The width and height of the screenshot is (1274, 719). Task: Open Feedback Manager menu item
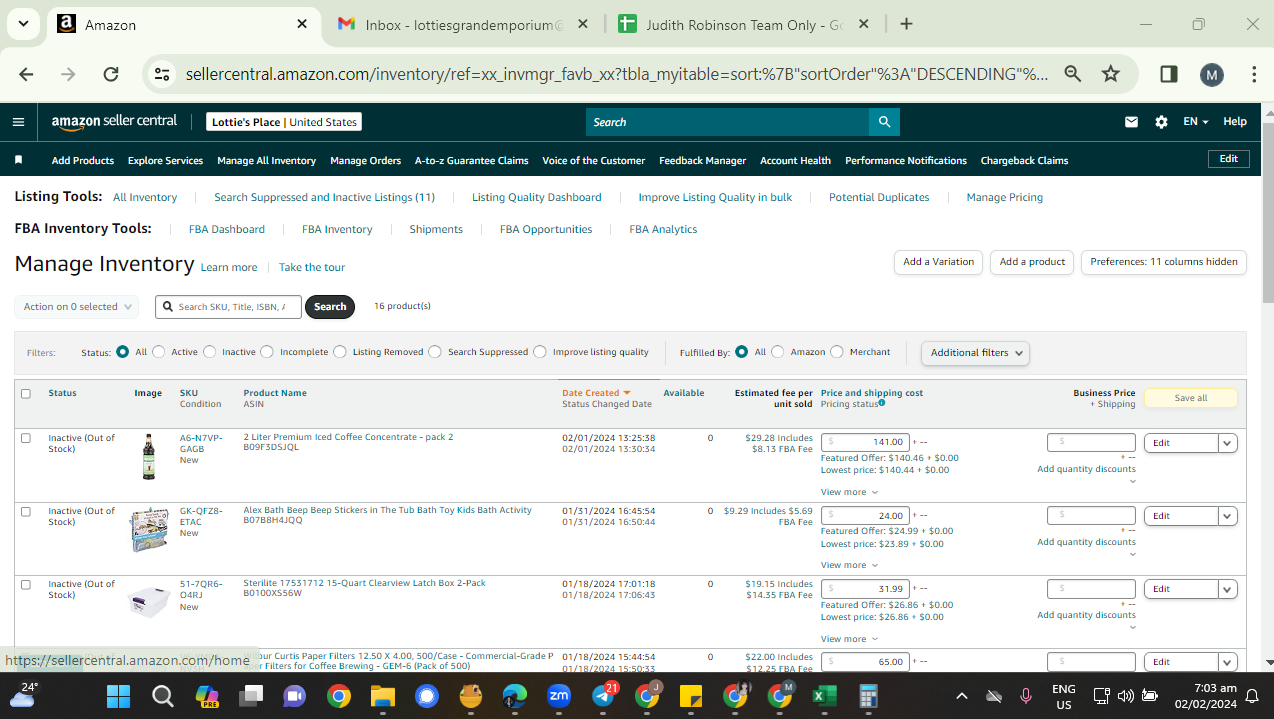tap(702, 160)
